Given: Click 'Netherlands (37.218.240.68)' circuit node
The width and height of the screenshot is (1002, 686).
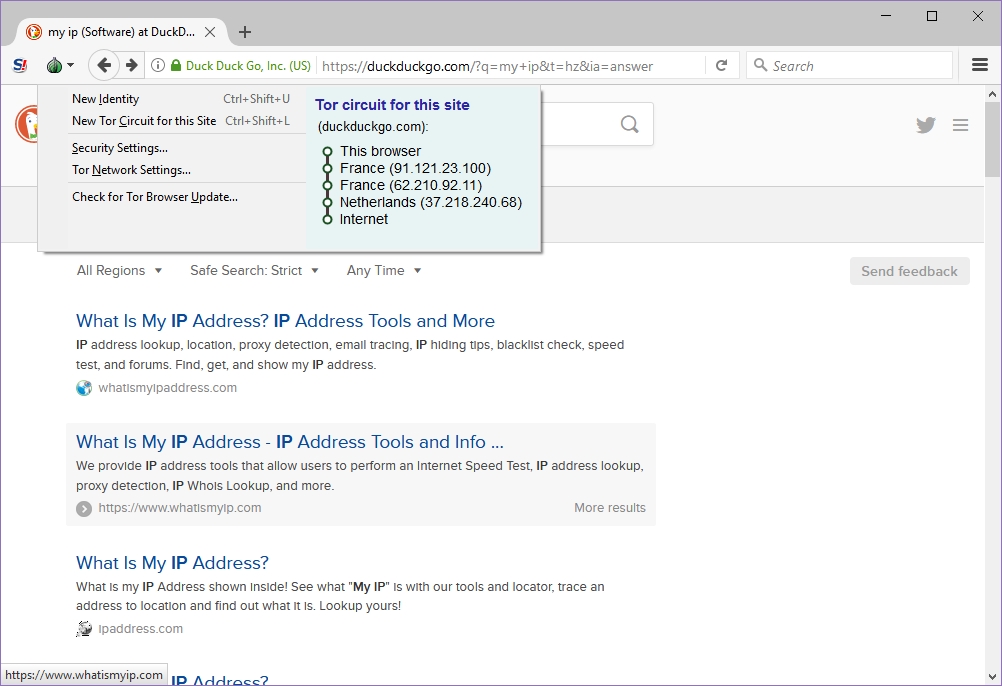Looking at the screenshot, I should tap(431, 202).
